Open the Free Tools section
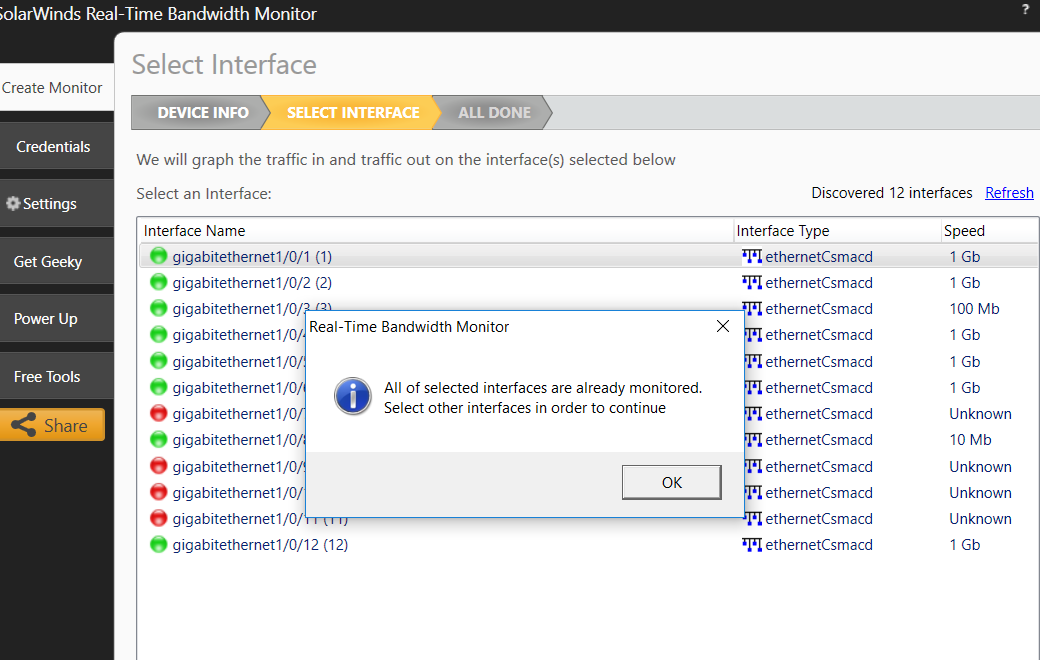Screen dimensions: 1040x660 (x=47, y=377)
